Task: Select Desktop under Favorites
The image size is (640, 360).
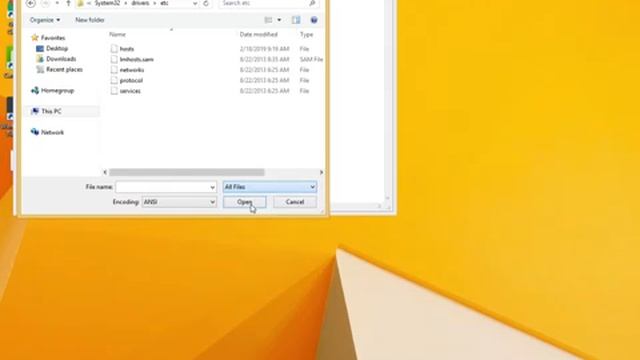Action: pyautogui.click(x=57, y=49)
